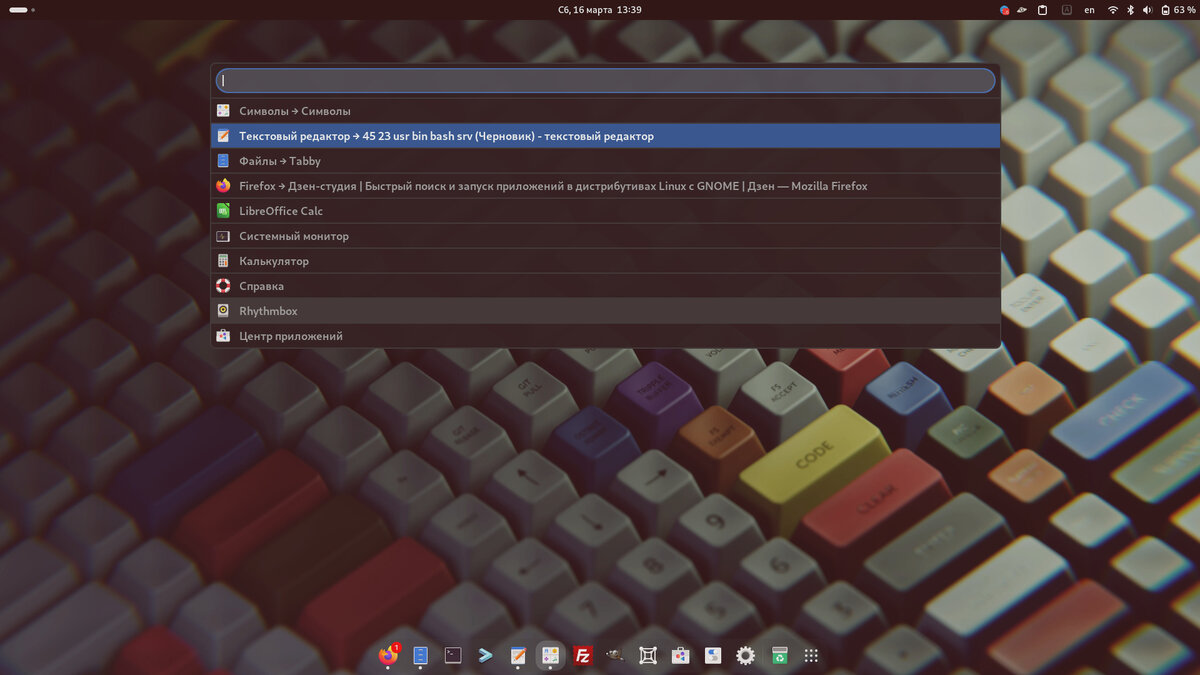Open the Files manager dock icon
The height and width of the screenshot is (675, 1200).
[420, 656]
